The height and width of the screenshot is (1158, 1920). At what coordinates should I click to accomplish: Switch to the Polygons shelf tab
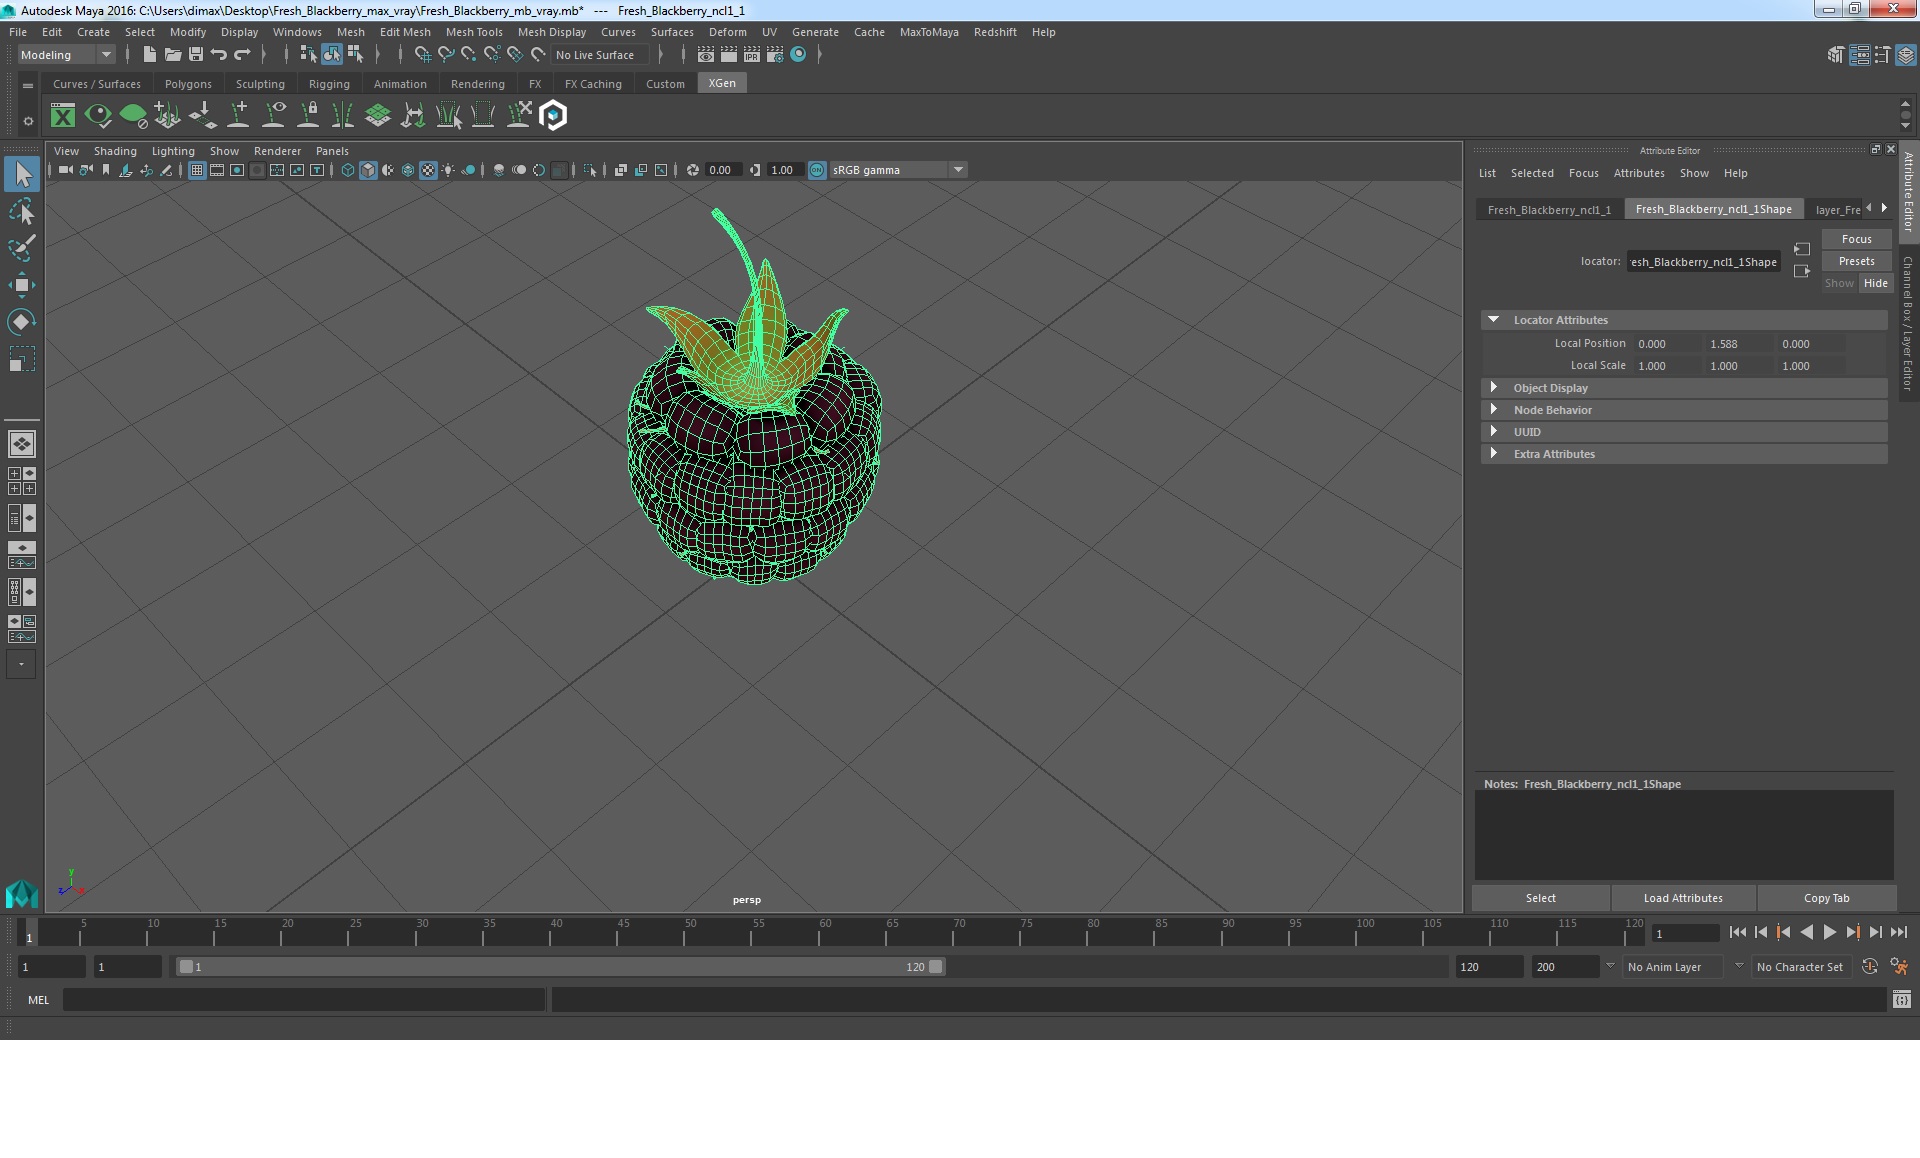(188, 84)
